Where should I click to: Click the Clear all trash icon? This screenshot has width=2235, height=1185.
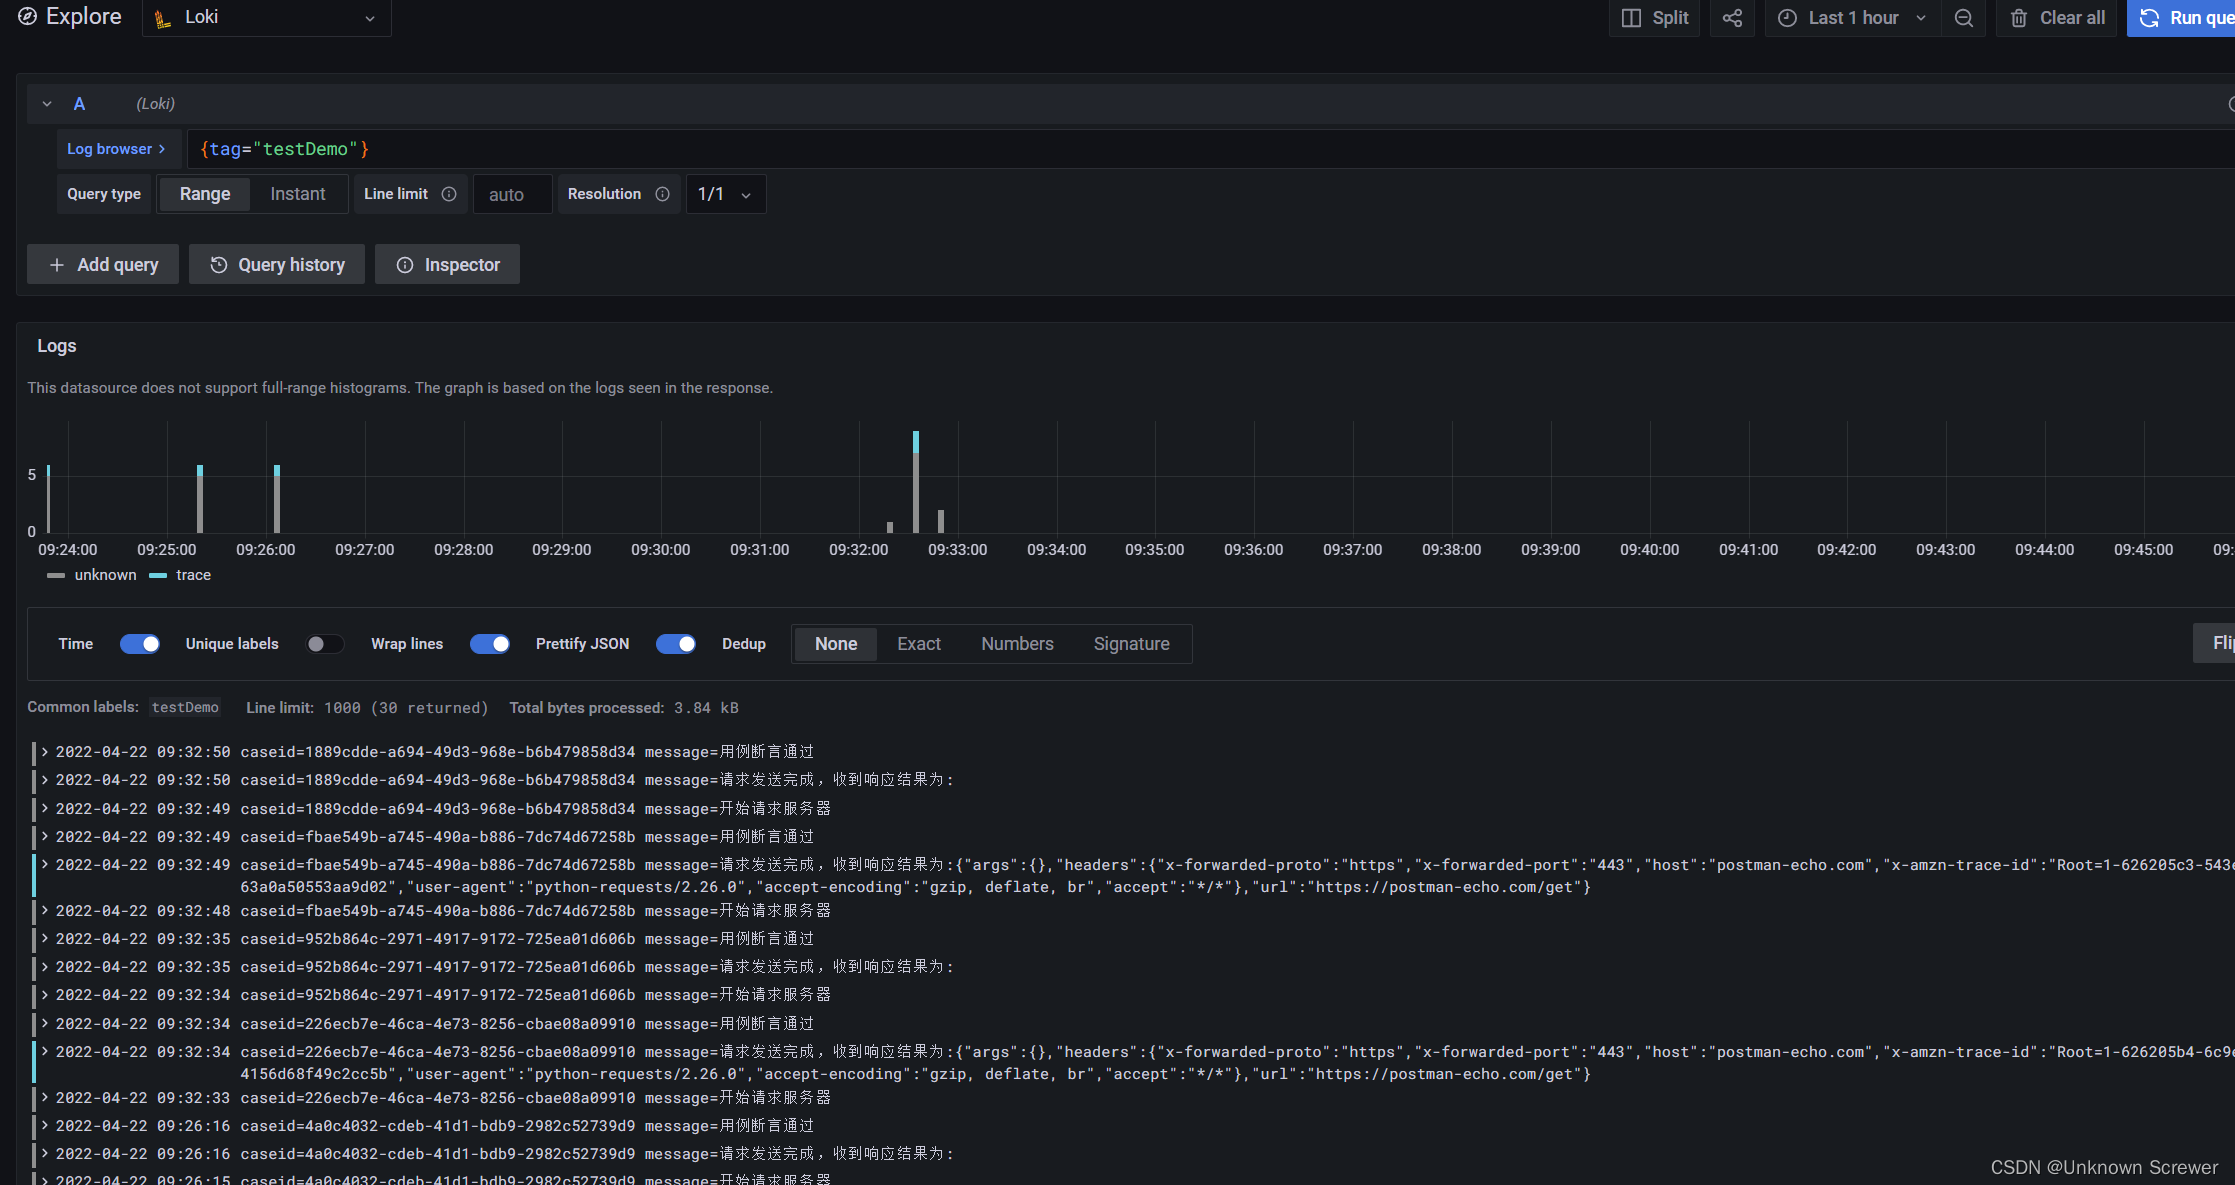2019,18
